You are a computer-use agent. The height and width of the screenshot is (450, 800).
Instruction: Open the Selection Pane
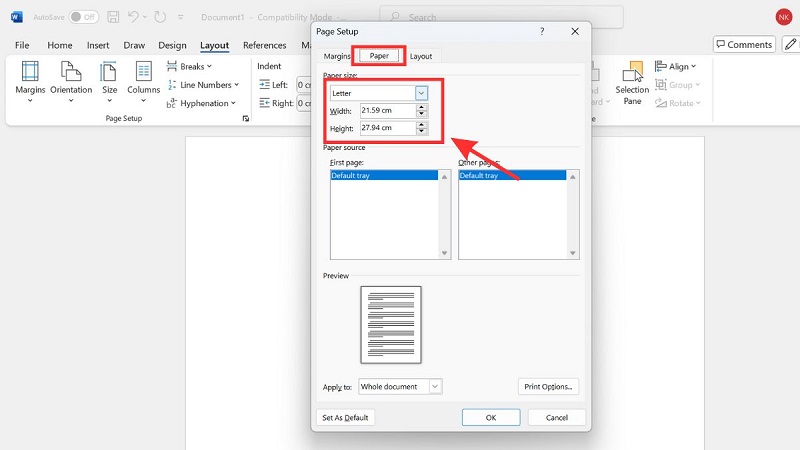click(632, 80)
